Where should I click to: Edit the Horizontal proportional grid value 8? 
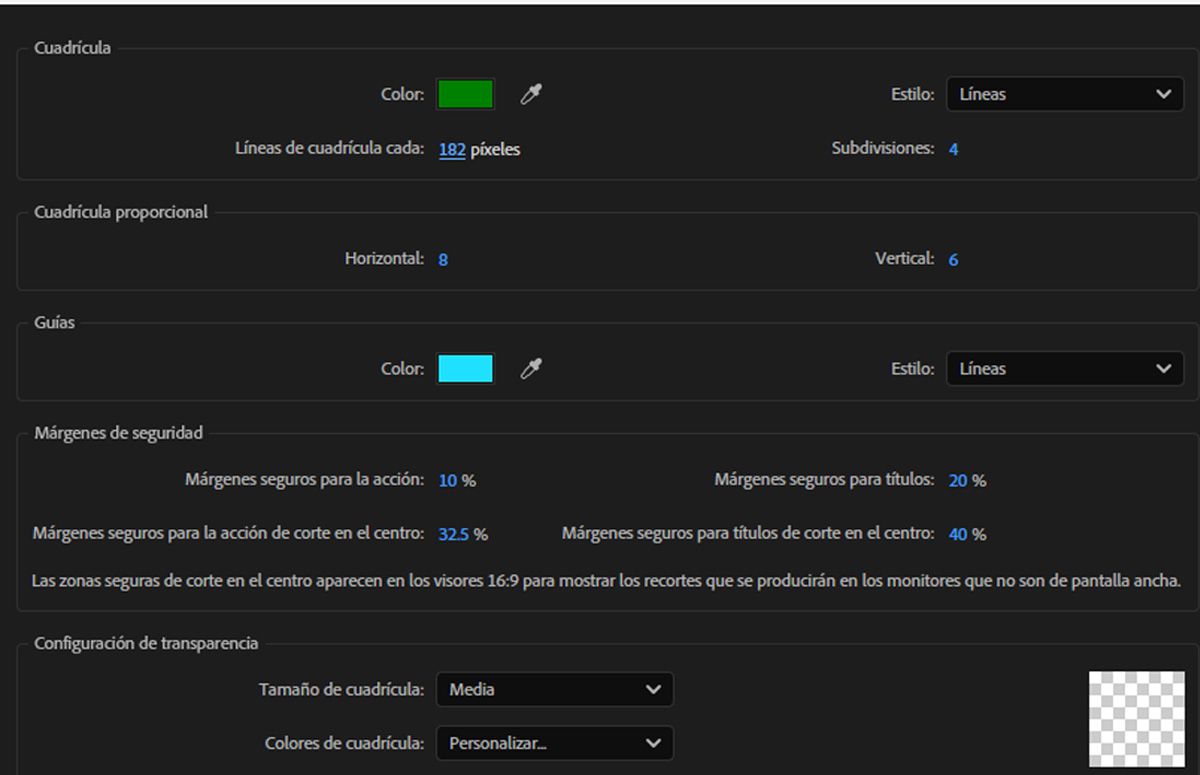[443, 259]
